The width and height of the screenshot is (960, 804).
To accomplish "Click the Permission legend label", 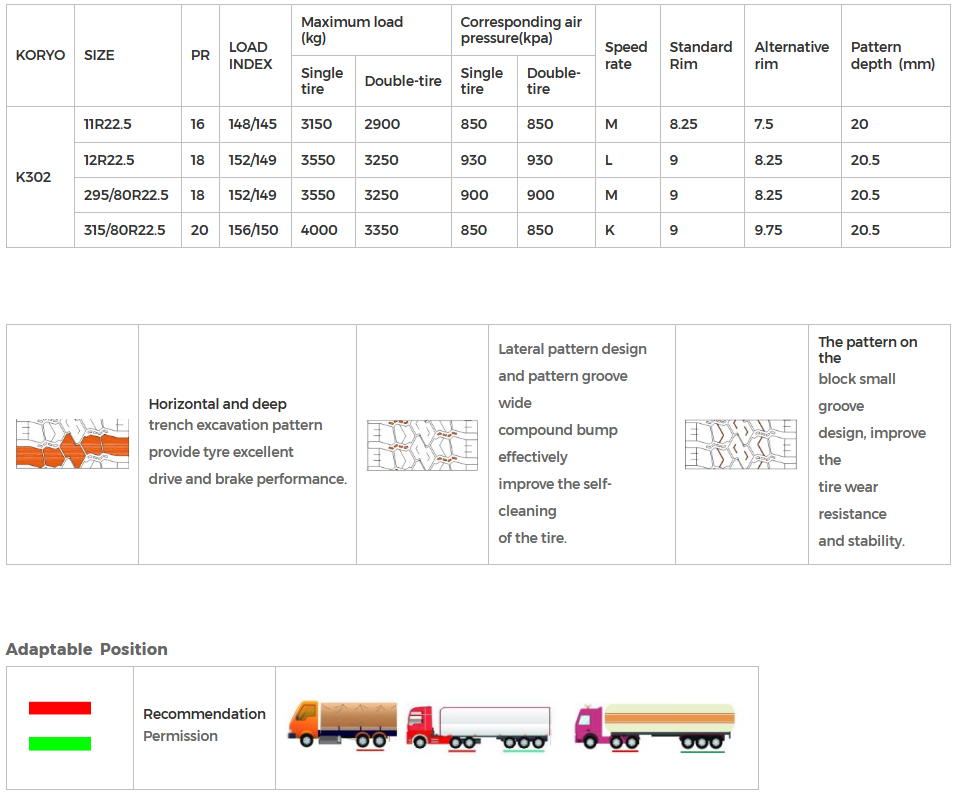I will tap(181, 736).
